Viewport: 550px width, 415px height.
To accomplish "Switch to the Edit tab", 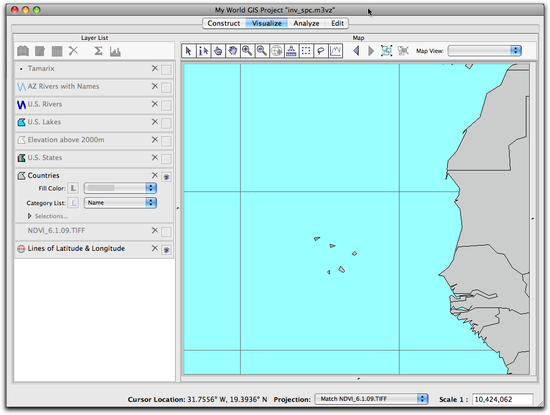I will [x=337, y=23].
